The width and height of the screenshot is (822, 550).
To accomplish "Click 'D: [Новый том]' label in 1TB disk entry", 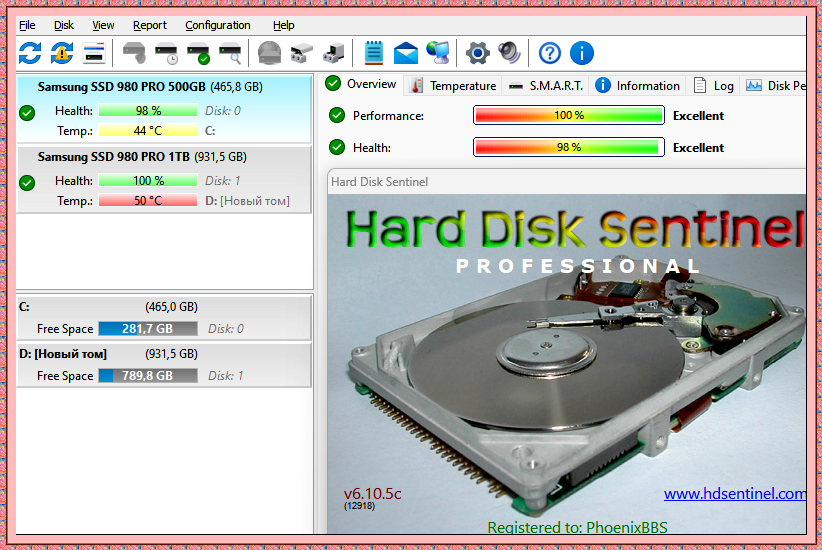I will pyautogui.click(x=247, y=201).
